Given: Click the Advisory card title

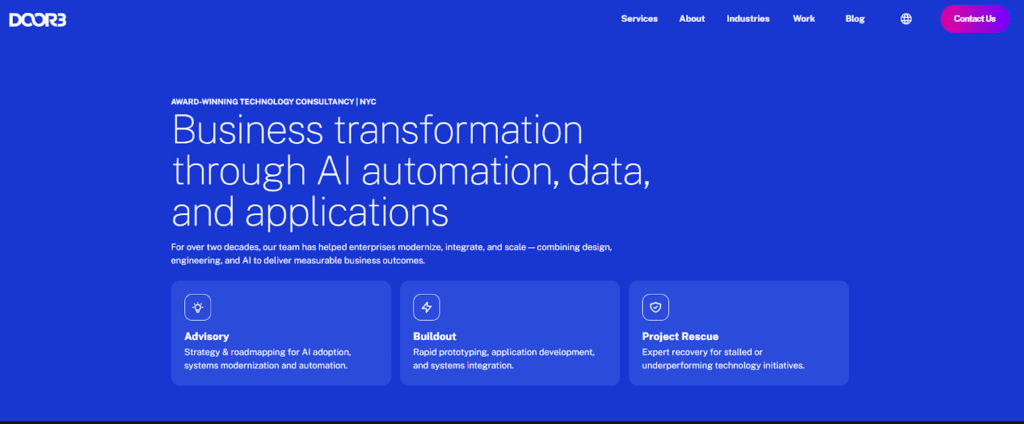Looking at the screenshot, I should pos(207,336).
